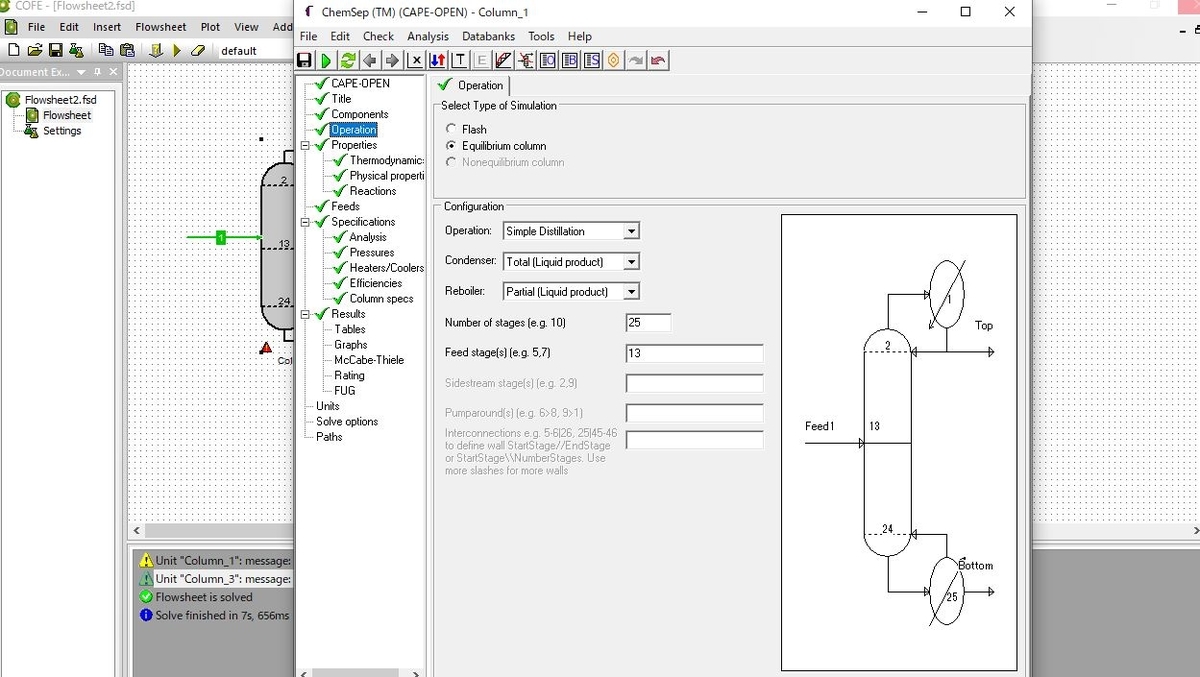Close the Document Explorer panel
Viewport: 1200px width, 677px height.
click(113, 72)
